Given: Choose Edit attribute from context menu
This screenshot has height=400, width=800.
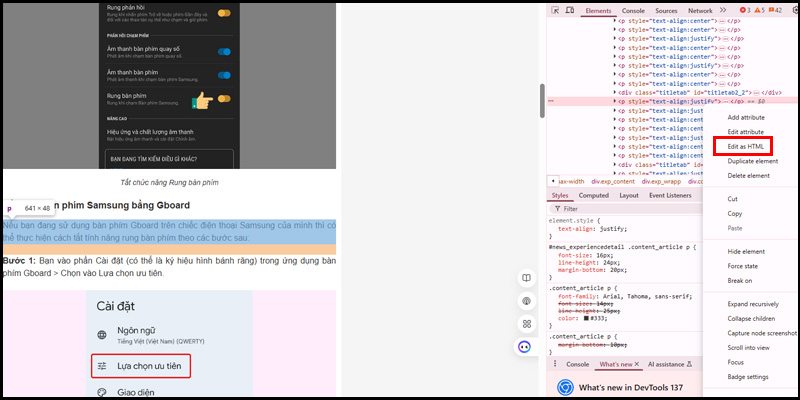Looking at the screenshot, I should point(745,132).
